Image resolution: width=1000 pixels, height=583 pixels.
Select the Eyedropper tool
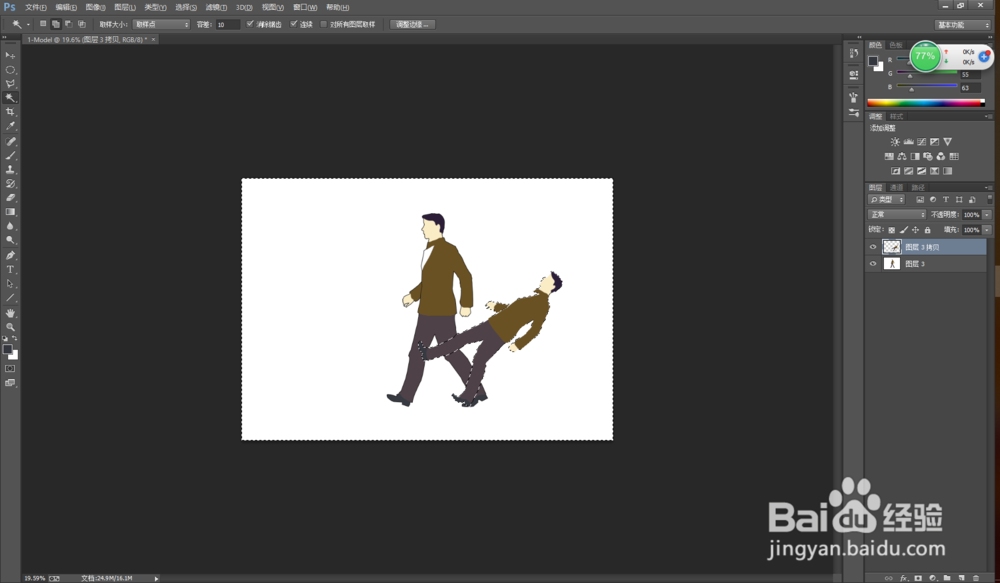pos(10,126)
